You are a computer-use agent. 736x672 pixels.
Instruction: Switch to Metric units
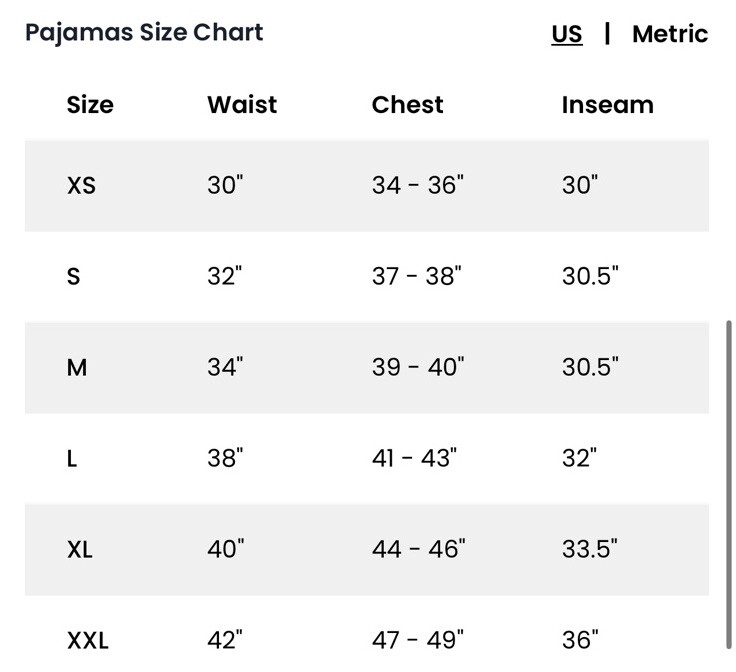(669, 34)
